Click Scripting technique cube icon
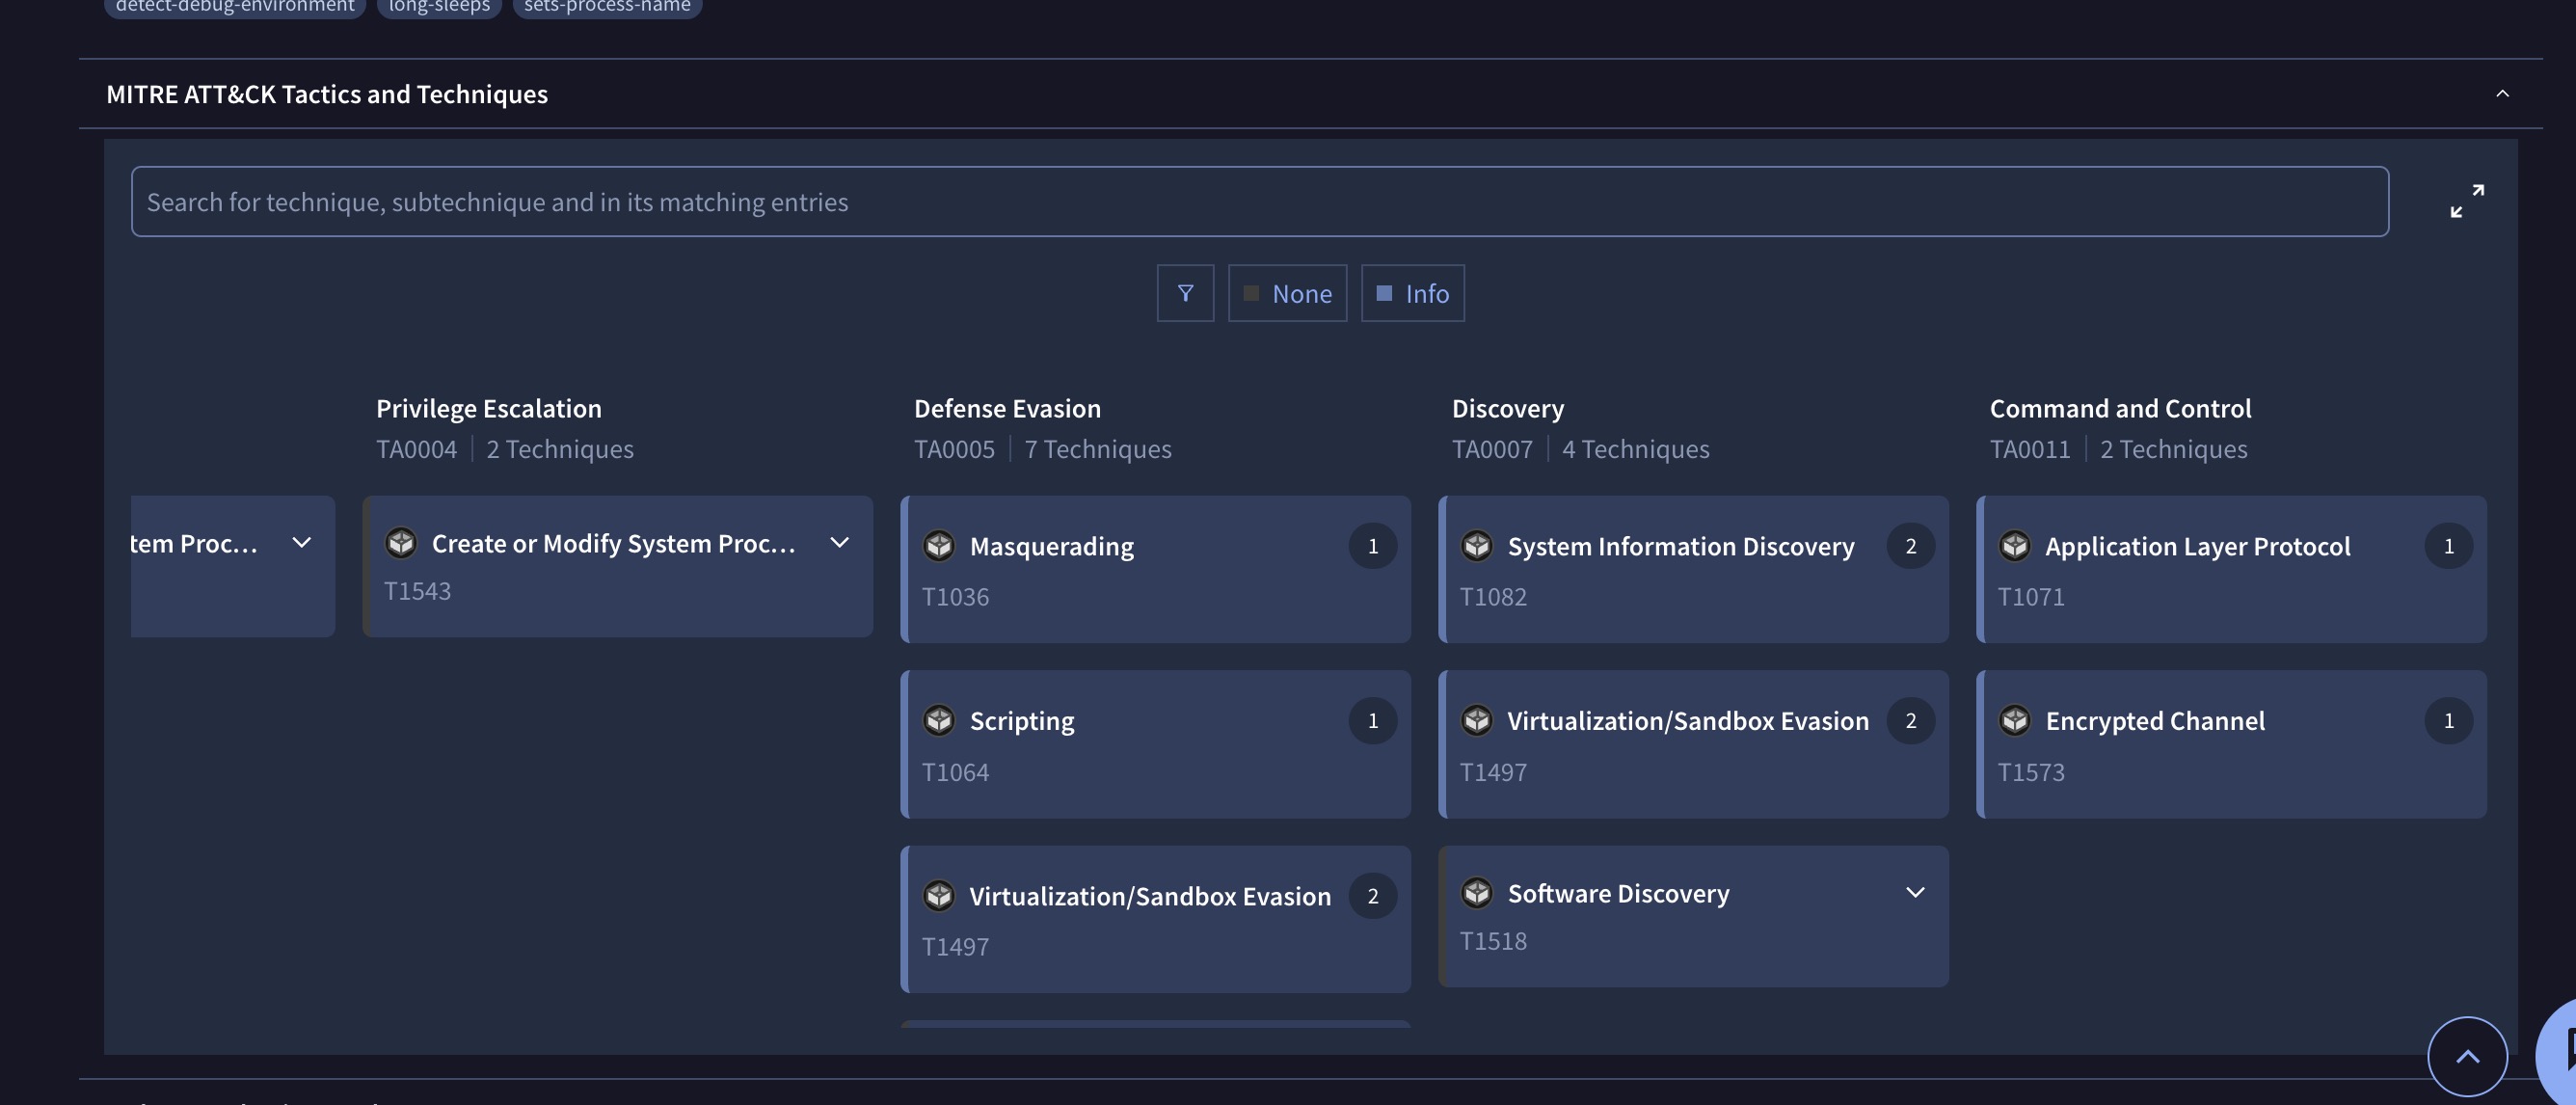Image resolution: width=2576 pixels, height=1105 pixels. click(x=938, y=720)
